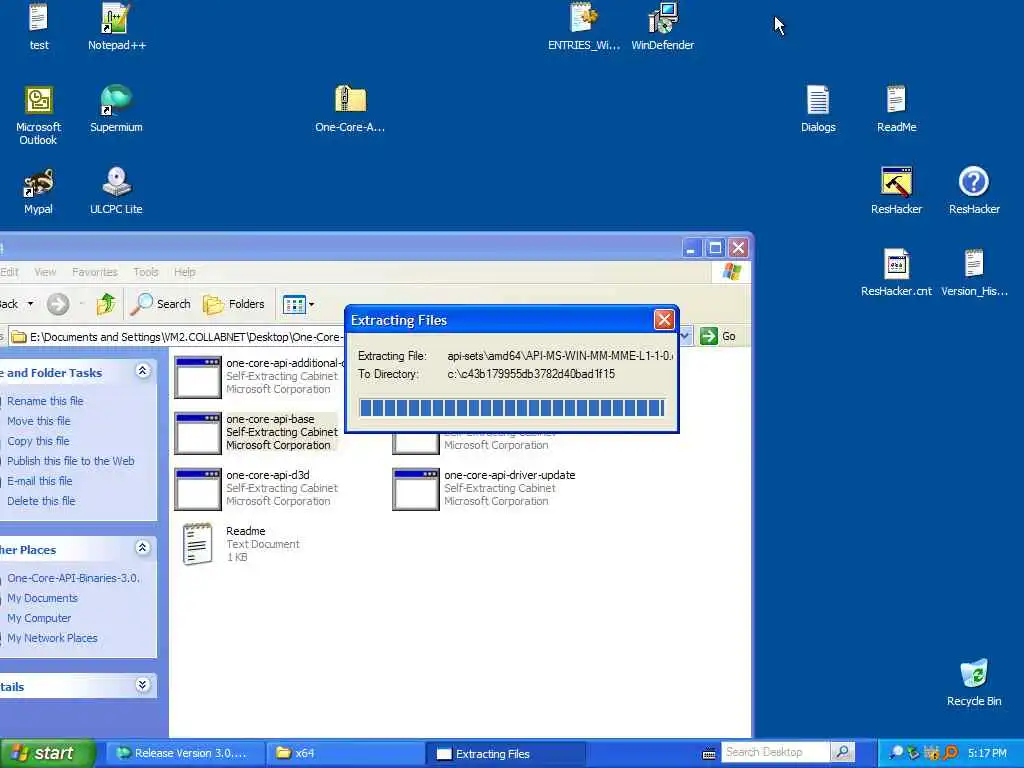Collapse the File and Folder Tasks panel
Image resolution: width=1024 pixels, height=768 pixels.
tap(142, 371)
